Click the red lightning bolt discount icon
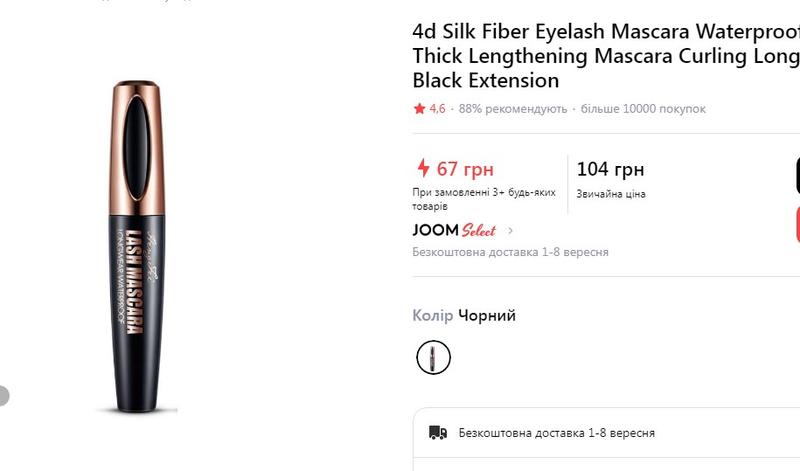800x471 pixels. pyautogui.click(x=423, y=168)
